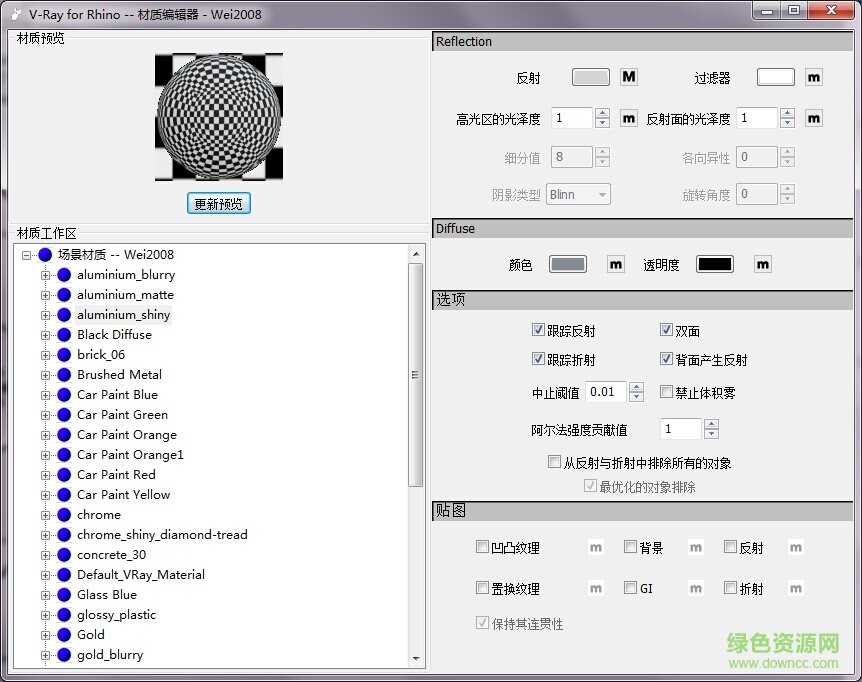Expand the chrome material node

[47, 514]
